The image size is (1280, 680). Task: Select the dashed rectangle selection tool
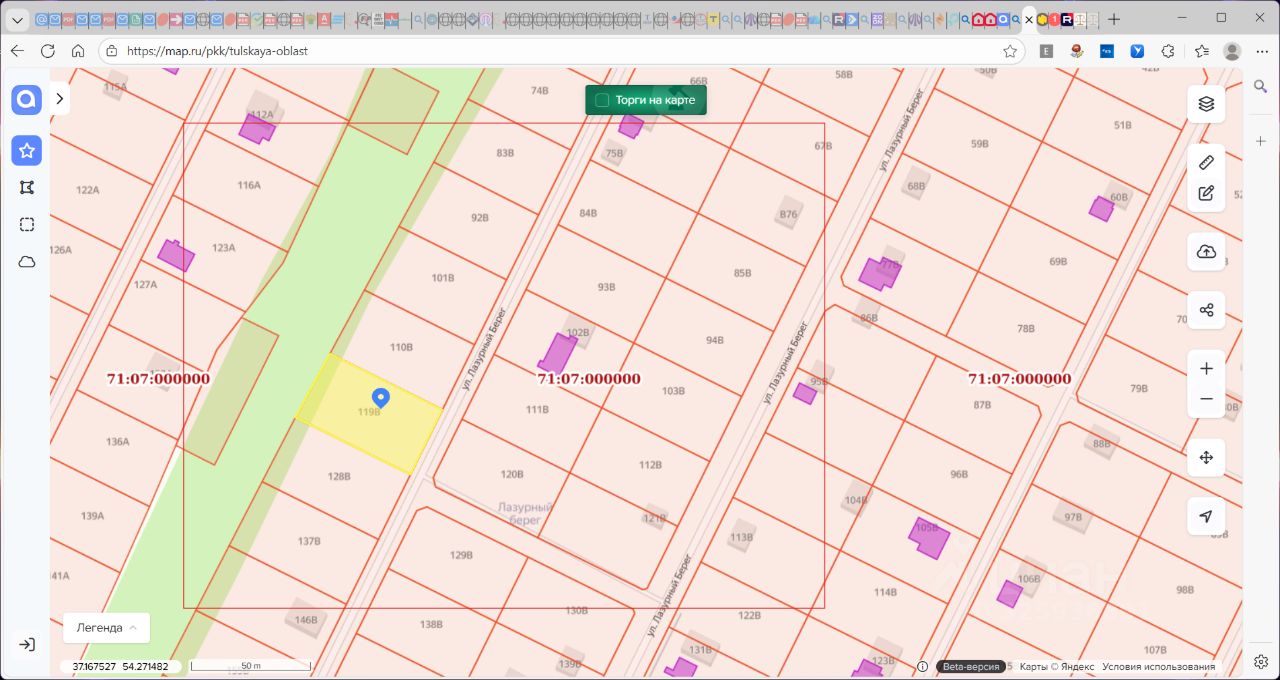click(x=27, y=224)
